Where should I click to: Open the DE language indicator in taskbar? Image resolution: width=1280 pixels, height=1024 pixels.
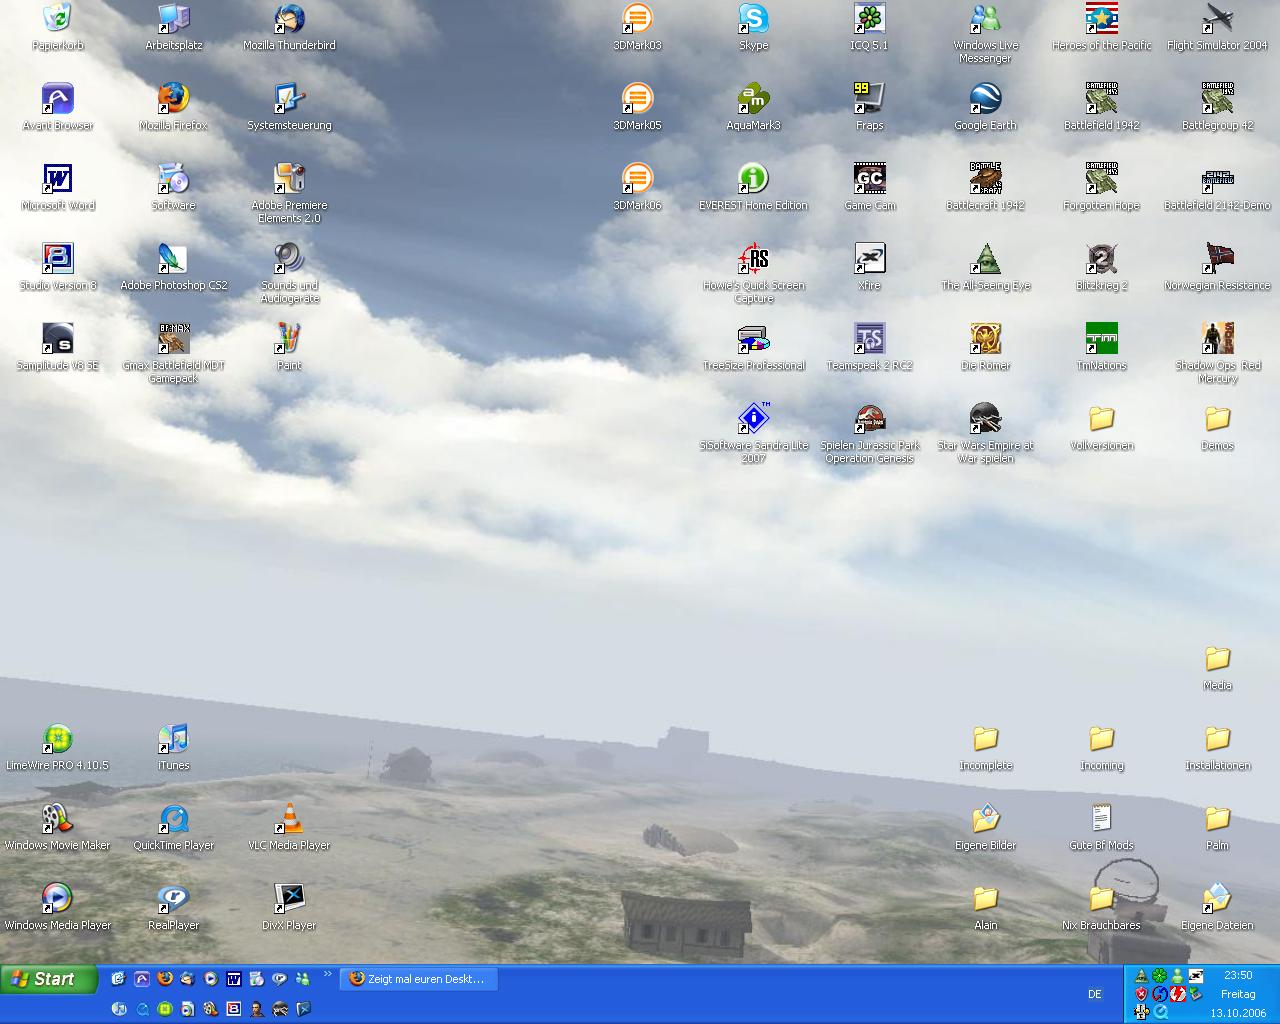tap(1094, 994)
